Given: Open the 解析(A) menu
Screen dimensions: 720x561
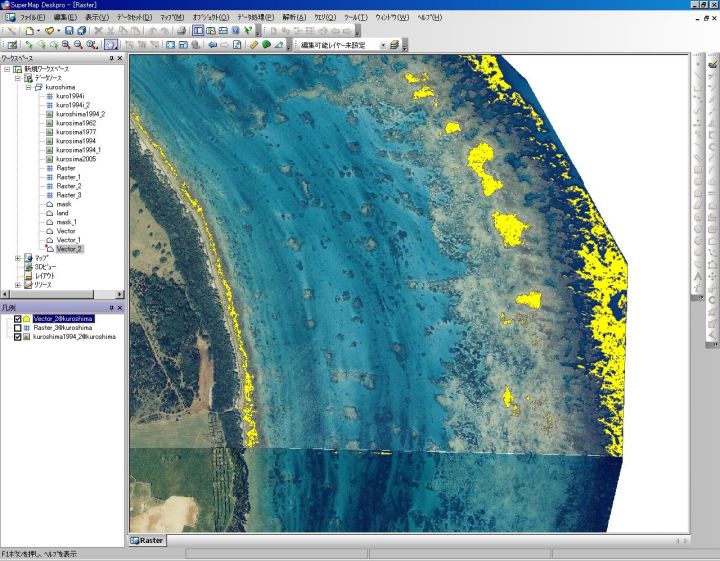Looking at the screenshot, I should click(295, 18).
